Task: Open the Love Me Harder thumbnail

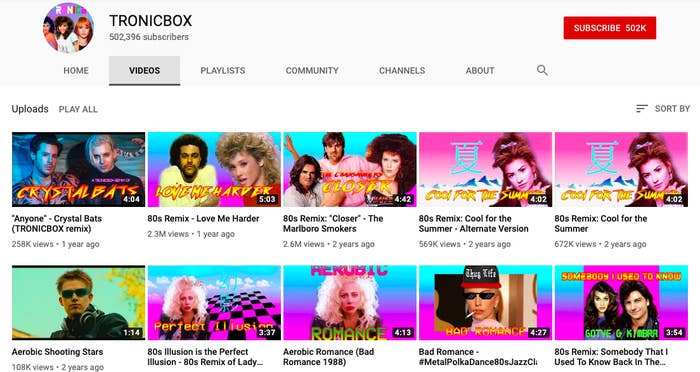Action: point(214,169)
